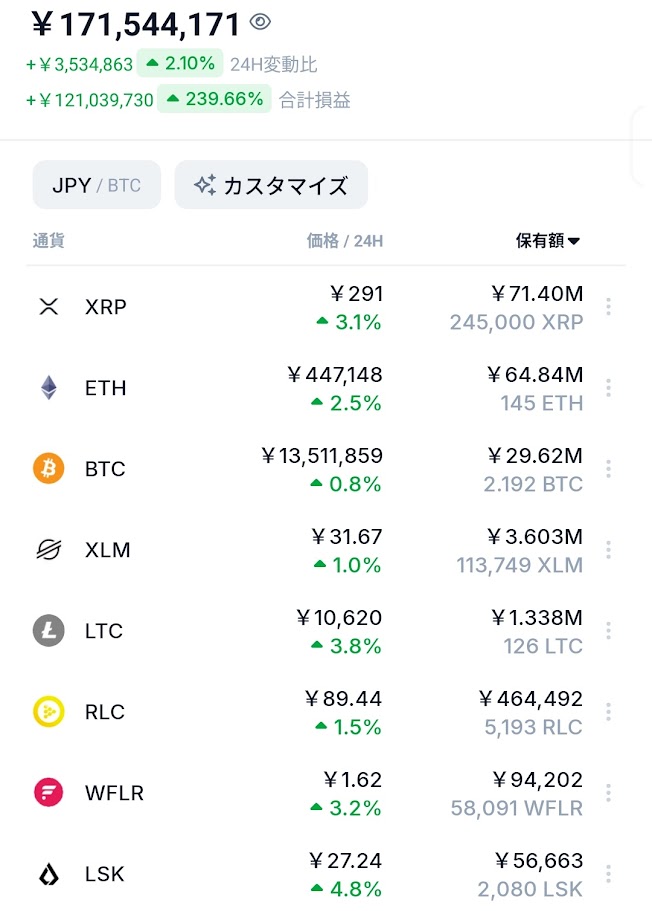Toggle balance visibility eye icon
652x911 pixels.
[x=260, y=22]
